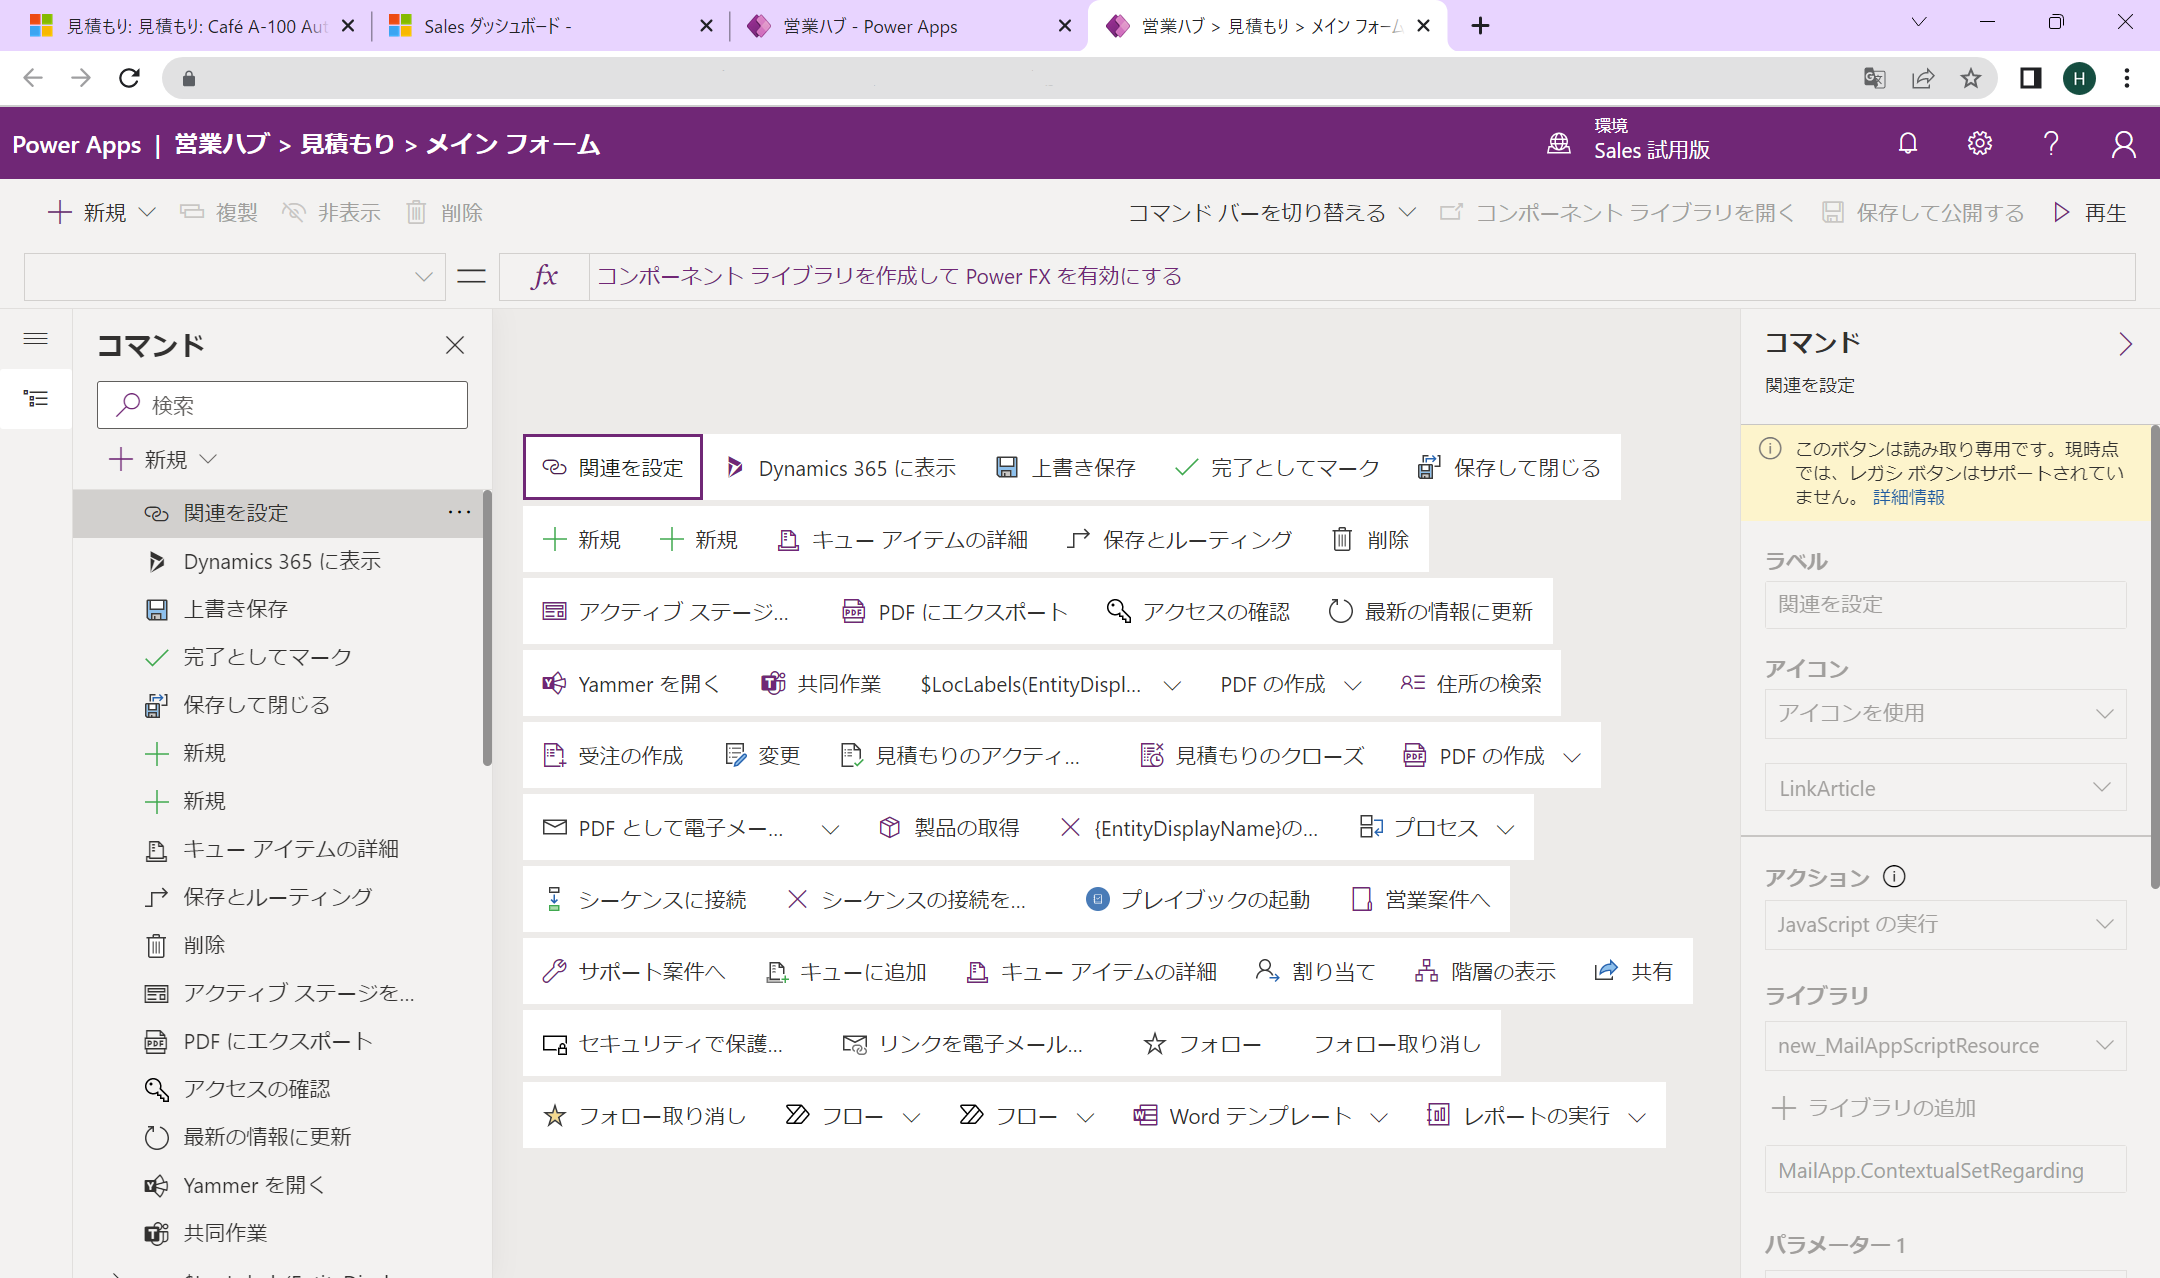Click 製品の取得 on the canvas

pyautogui.click(x=949, y=827)
